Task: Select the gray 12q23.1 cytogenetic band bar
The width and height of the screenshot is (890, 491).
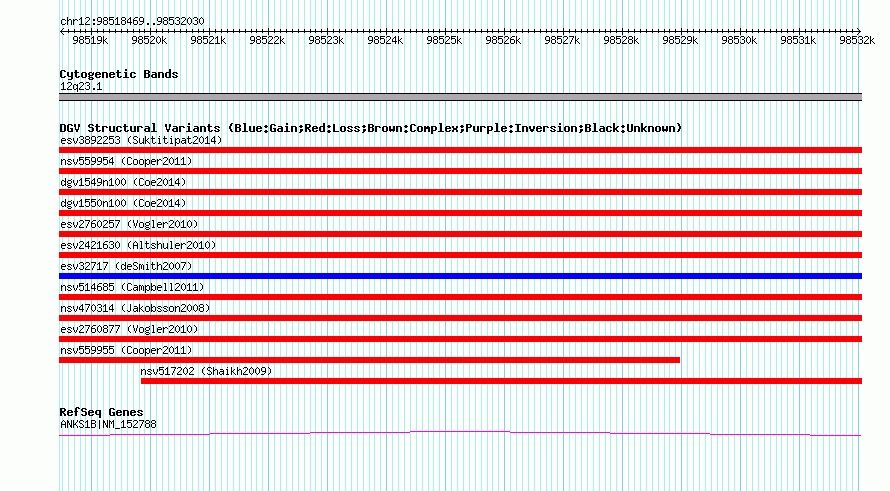Action: coord(460,97)
